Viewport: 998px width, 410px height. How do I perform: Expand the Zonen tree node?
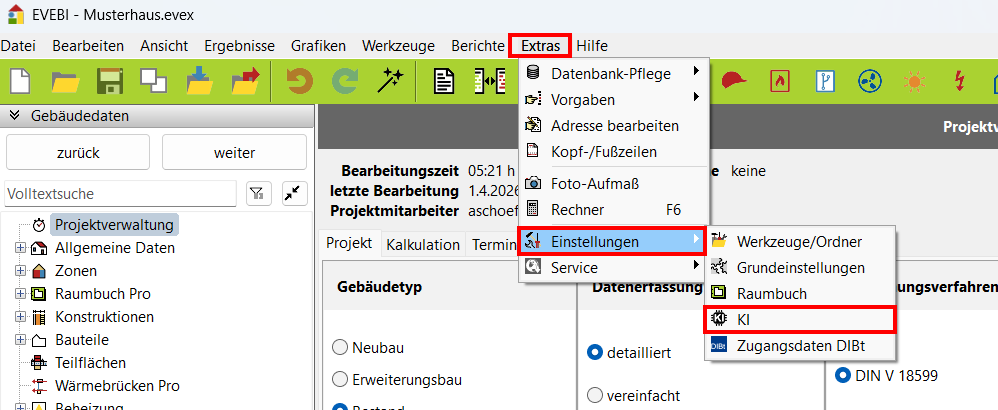(20, 270)
